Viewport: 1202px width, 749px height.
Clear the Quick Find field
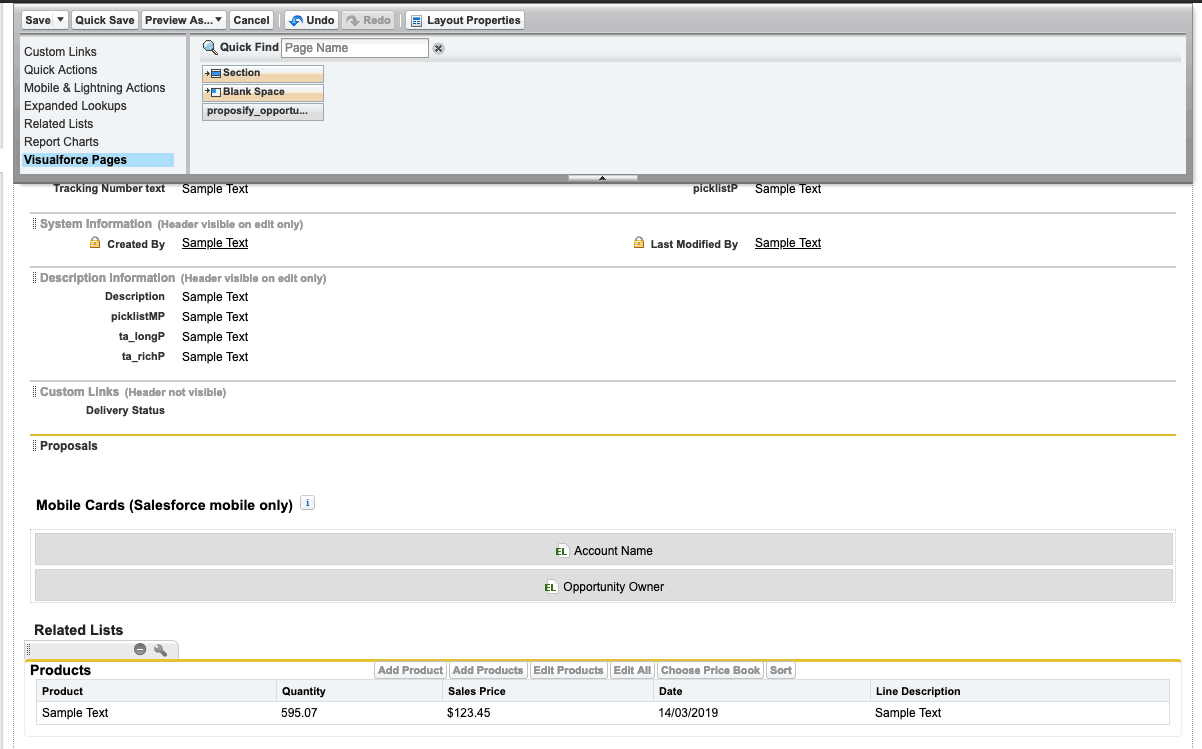coord(438,48)
